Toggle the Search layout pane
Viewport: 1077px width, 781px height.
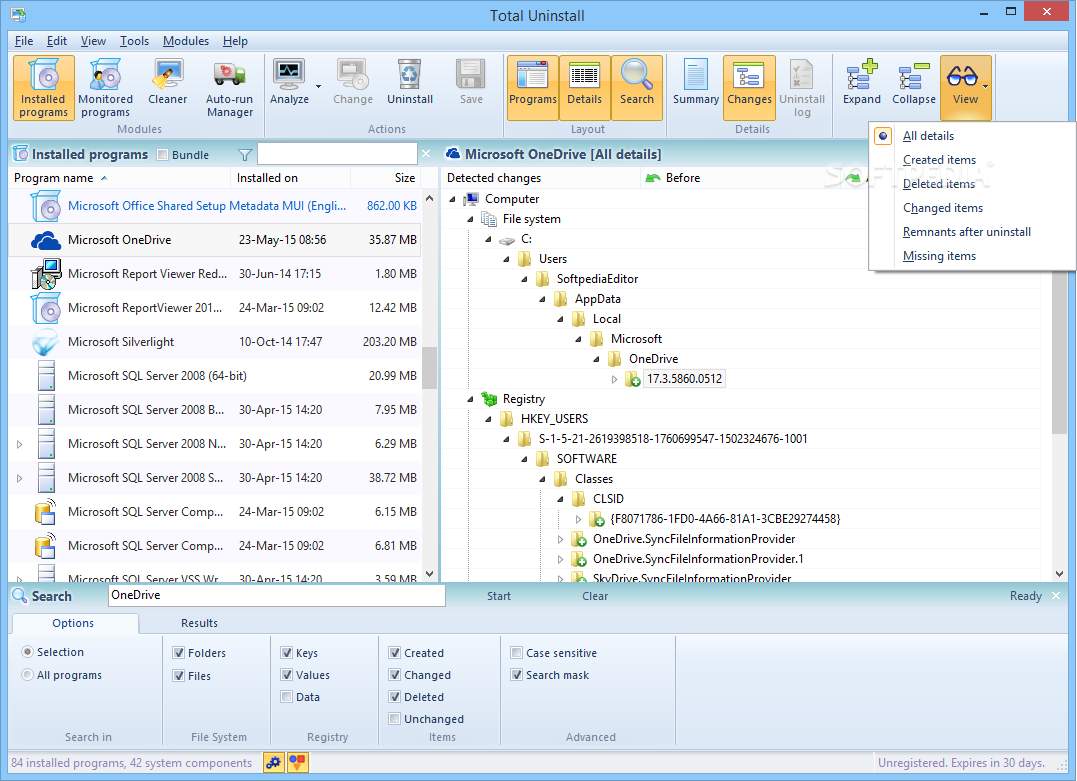coord(637,88)
